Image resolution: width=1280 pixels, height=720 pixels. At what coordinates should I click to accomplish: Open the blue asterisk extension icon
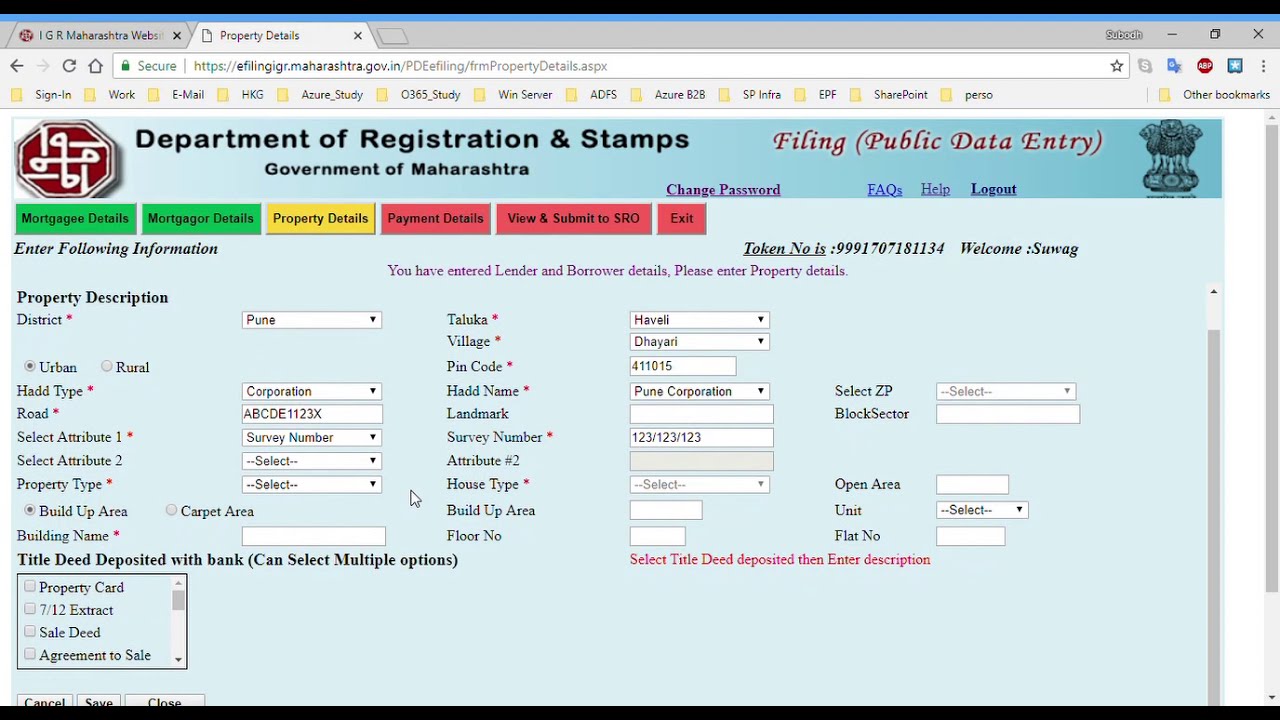point(1235,66)
